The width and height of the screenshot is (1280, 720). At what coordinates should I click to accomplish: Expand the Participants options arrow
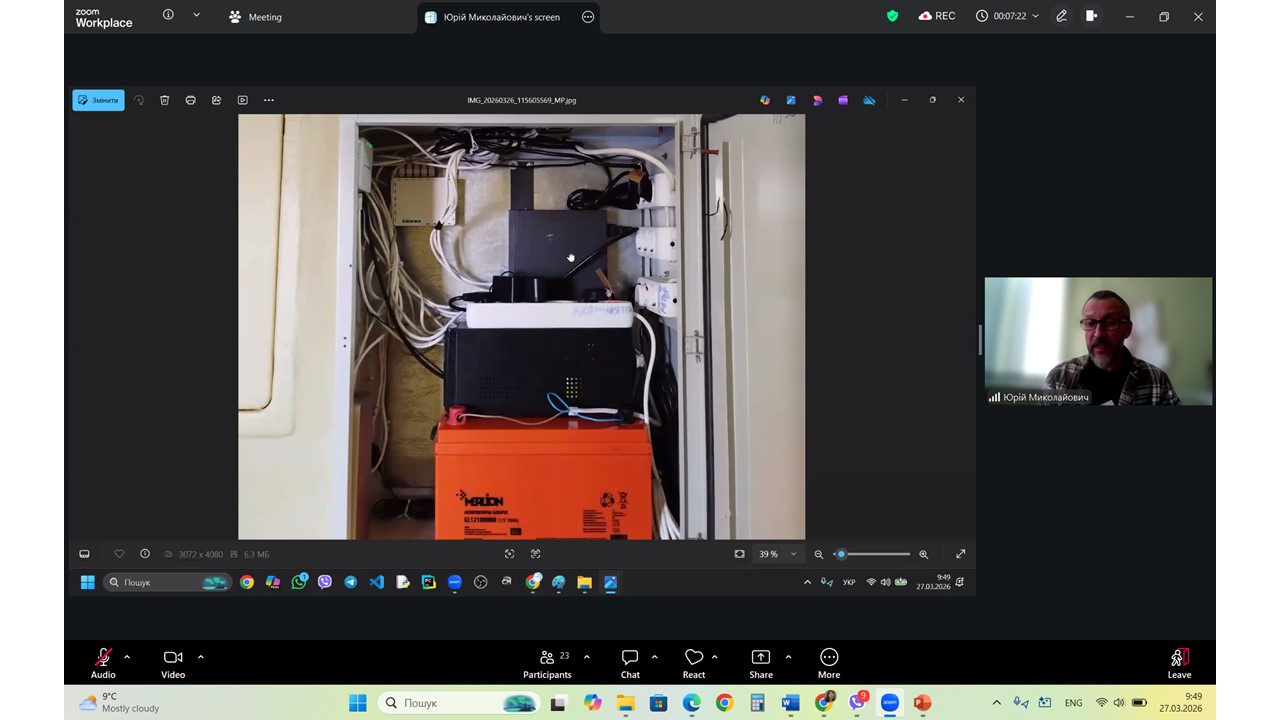[x=587, y=657]
